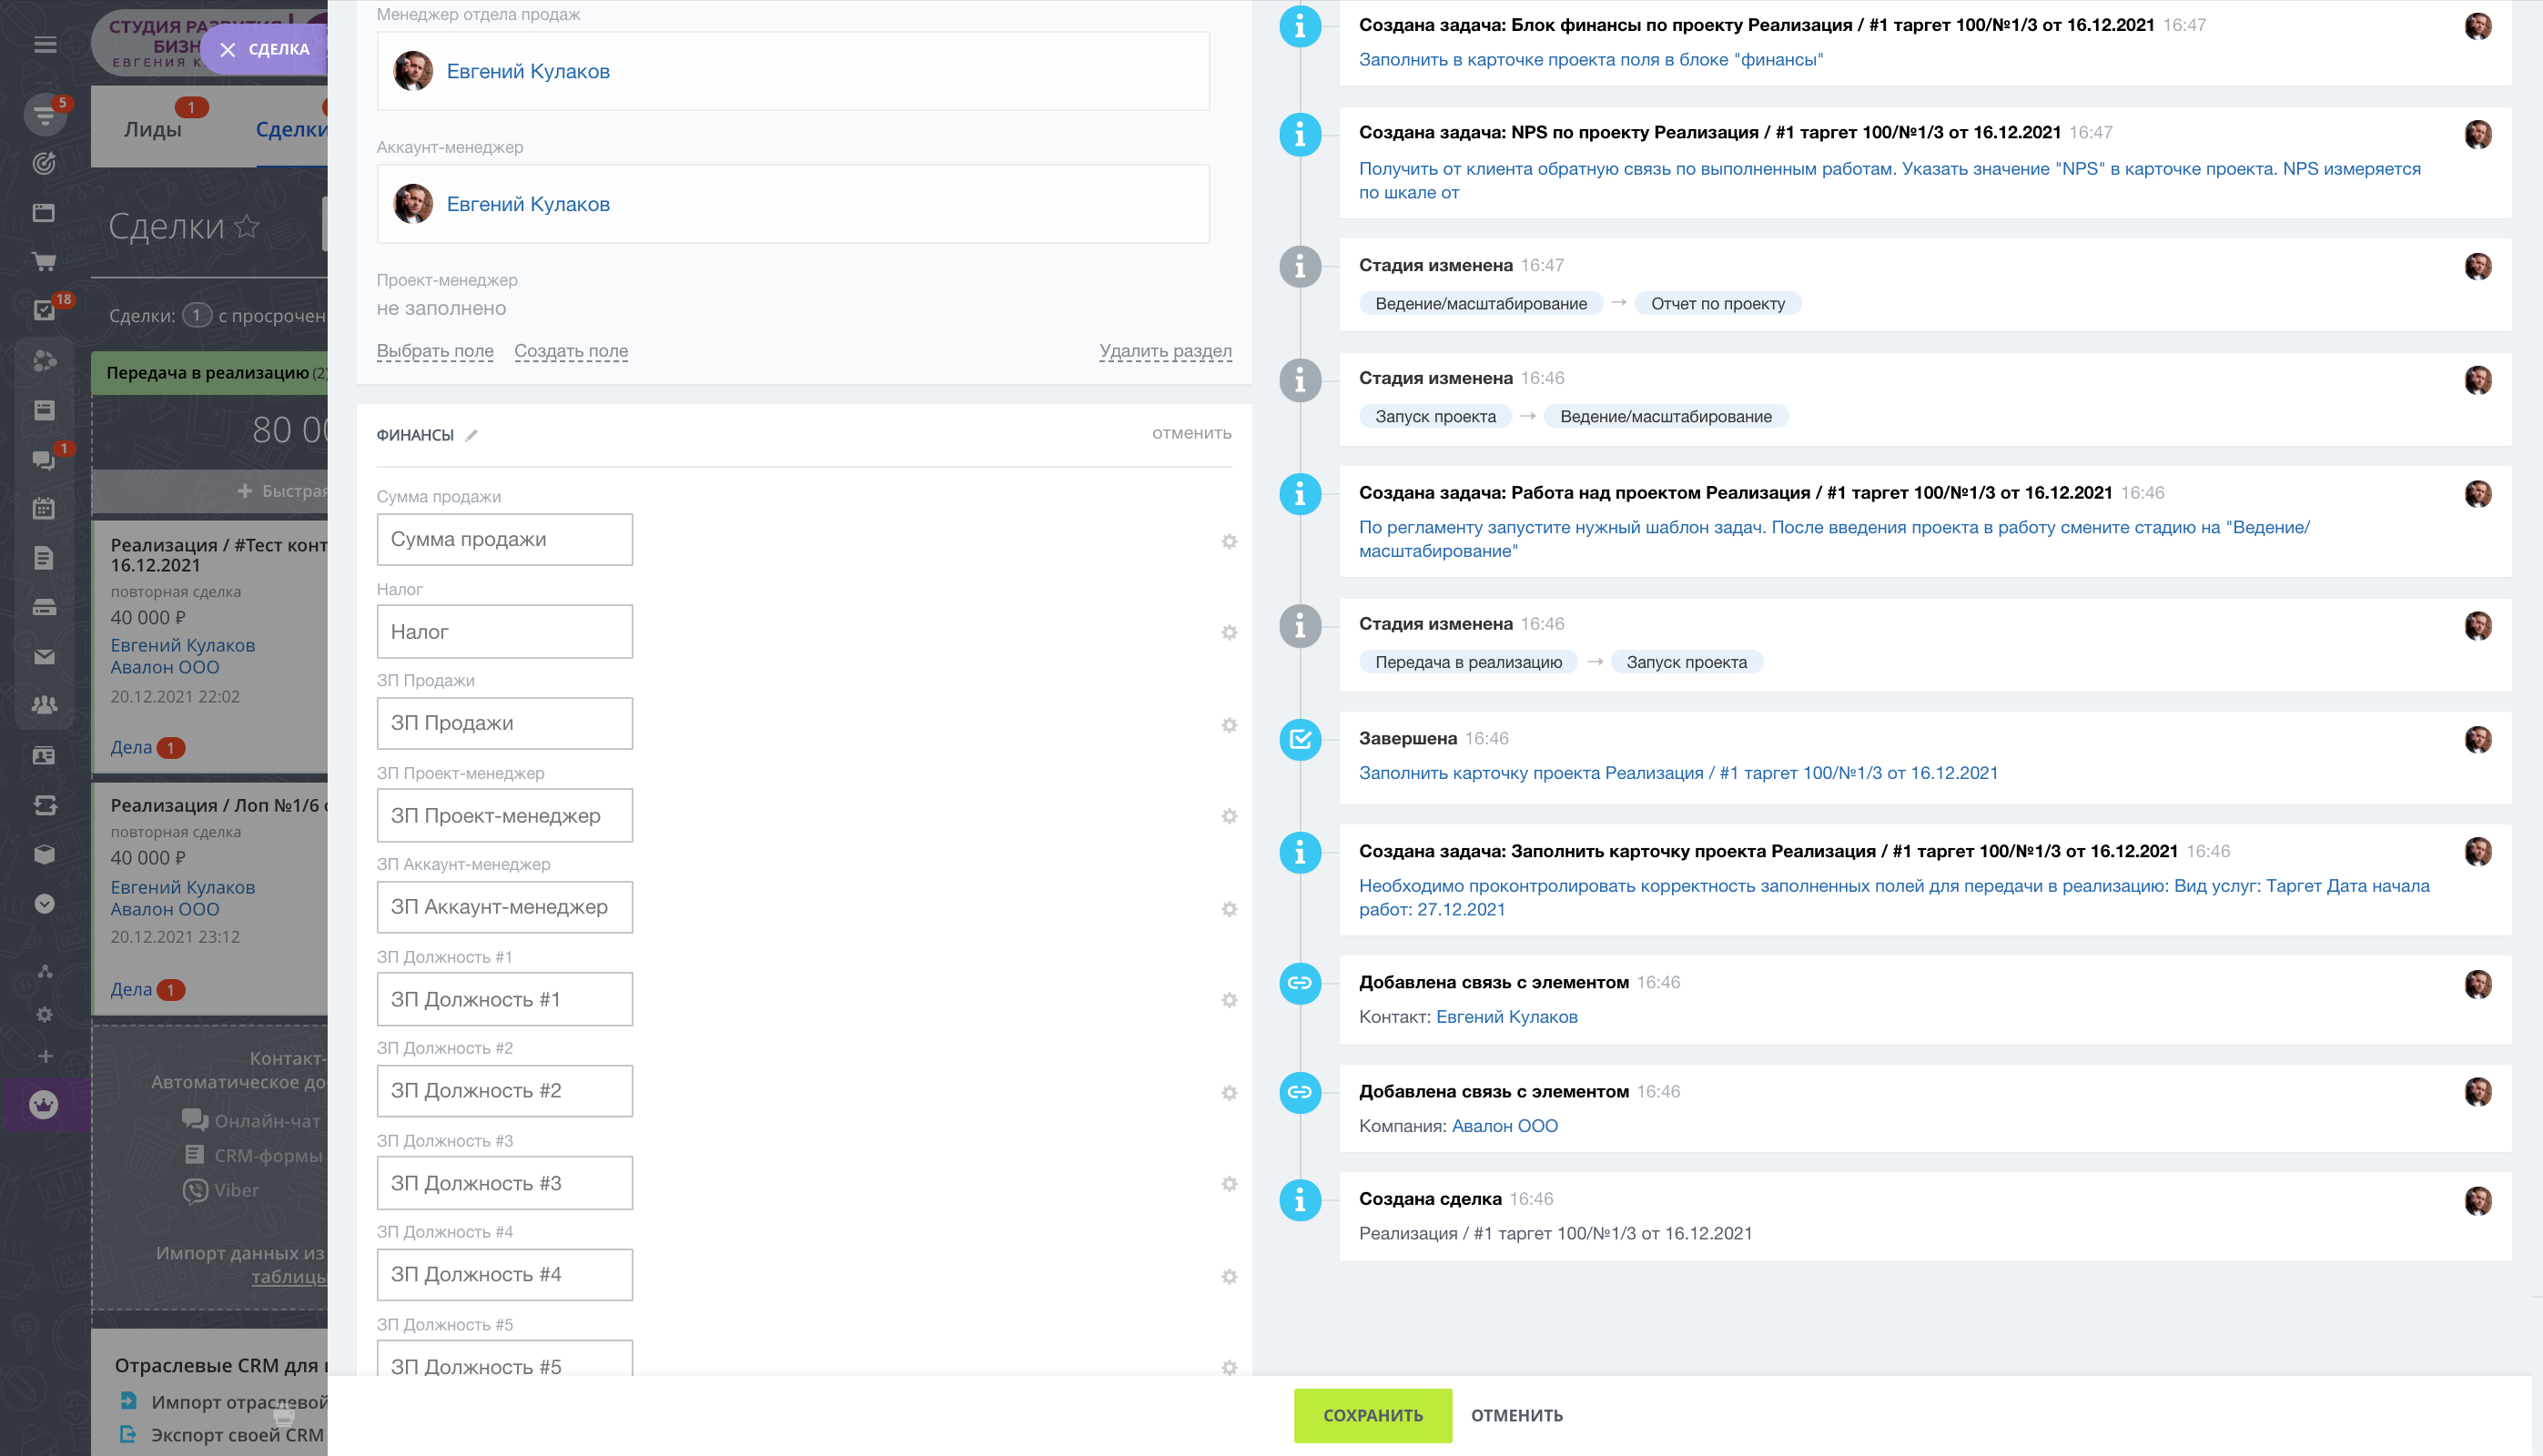Click the calendar icon in left sidebar
Screen dimensions: 2543x1456
pyautogui.click(x=44, y=509)
